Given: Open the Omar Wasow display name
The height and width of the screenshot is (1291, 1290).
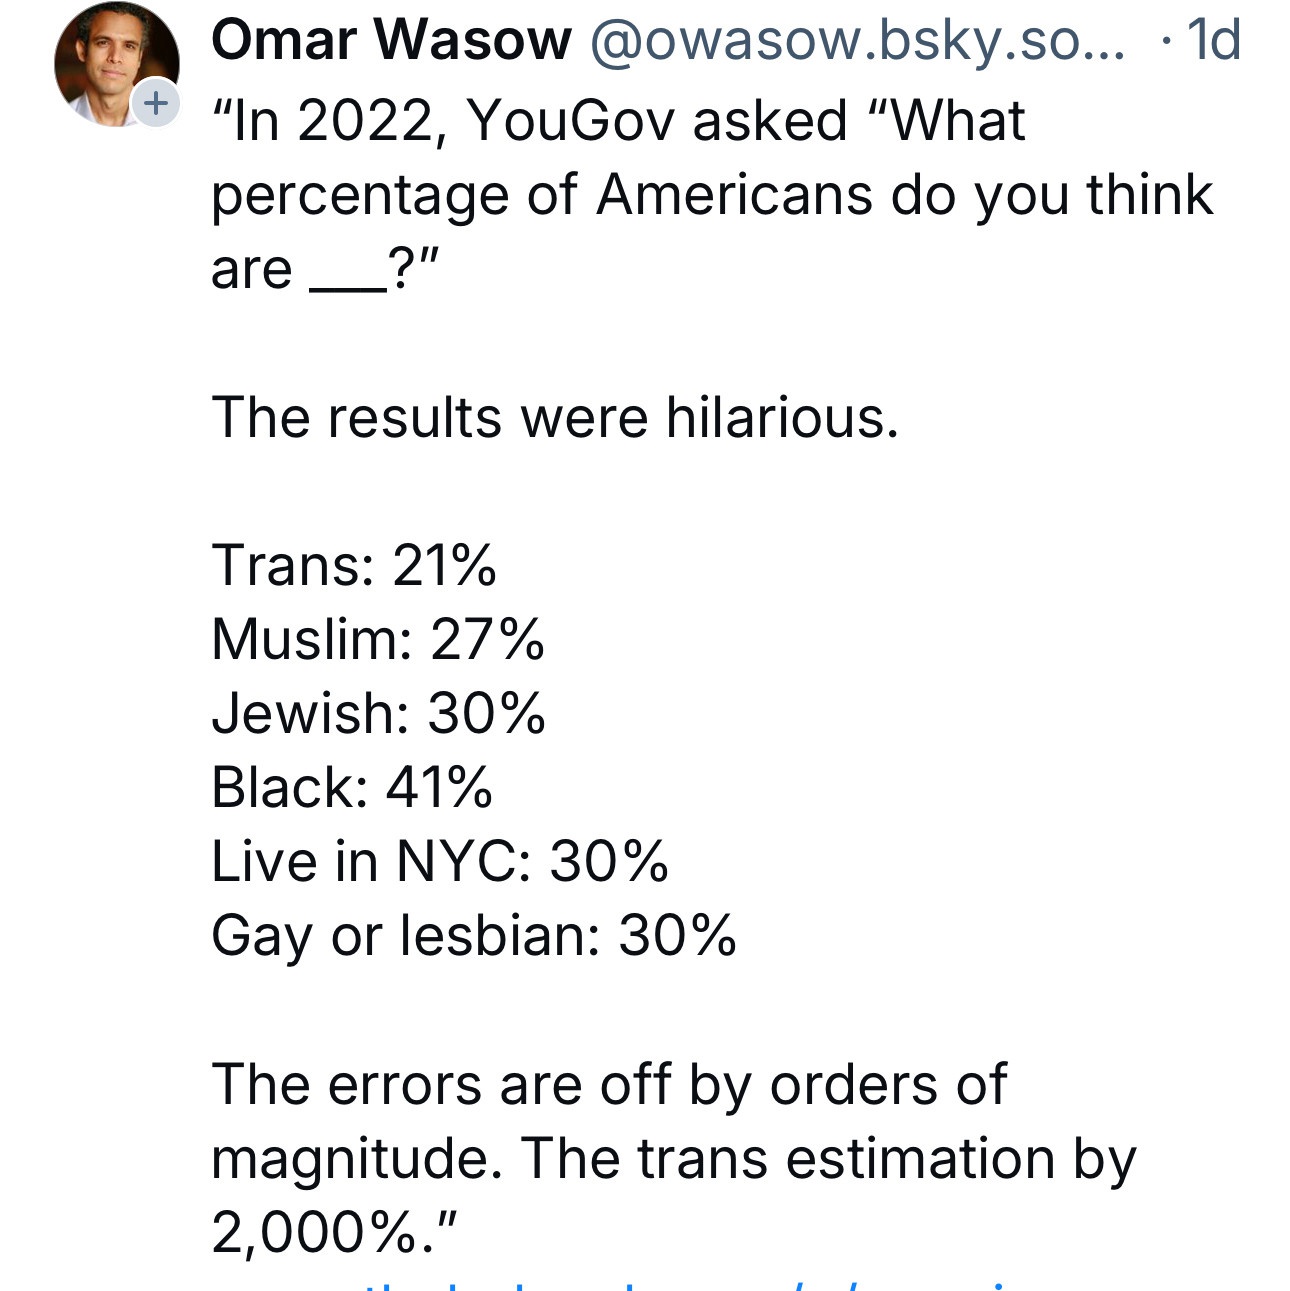Looking at the screenshot, I should click(x=391, y=41).
